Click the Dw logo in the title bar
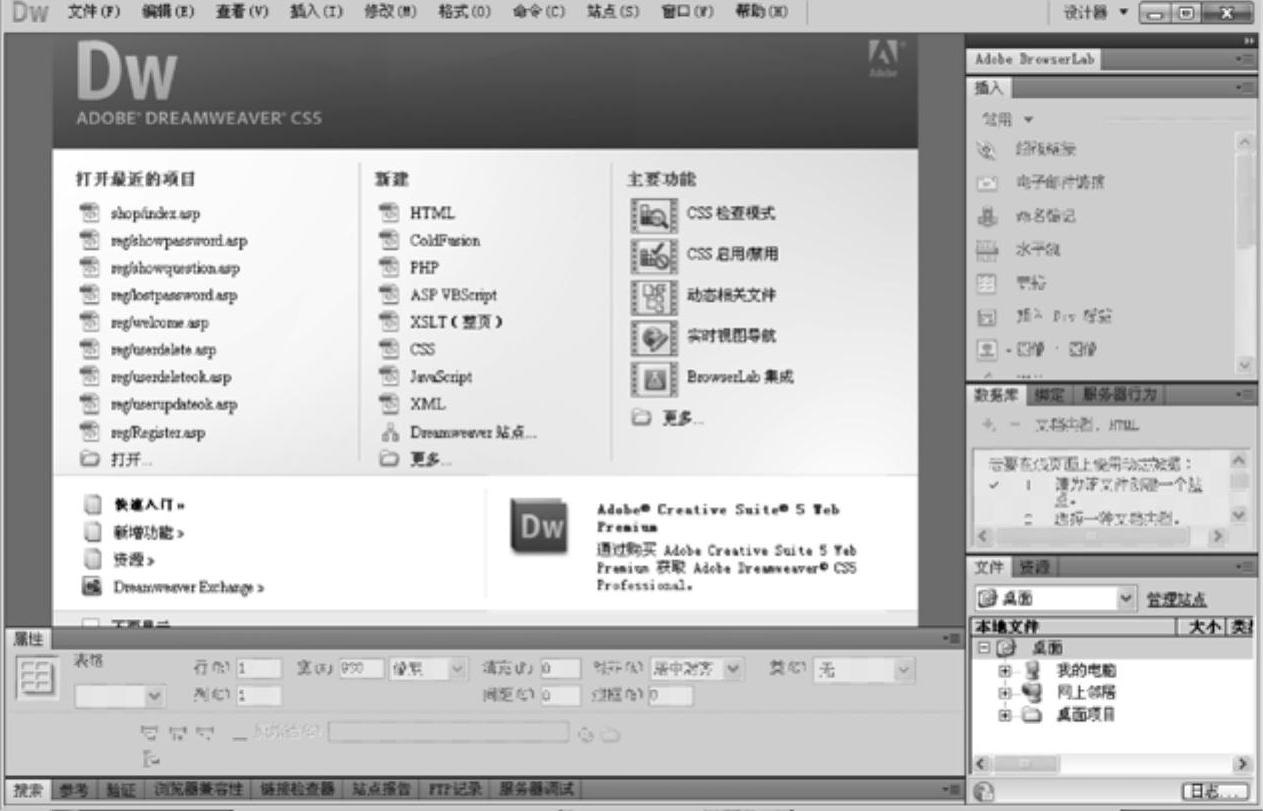 [x=30, y=13]
